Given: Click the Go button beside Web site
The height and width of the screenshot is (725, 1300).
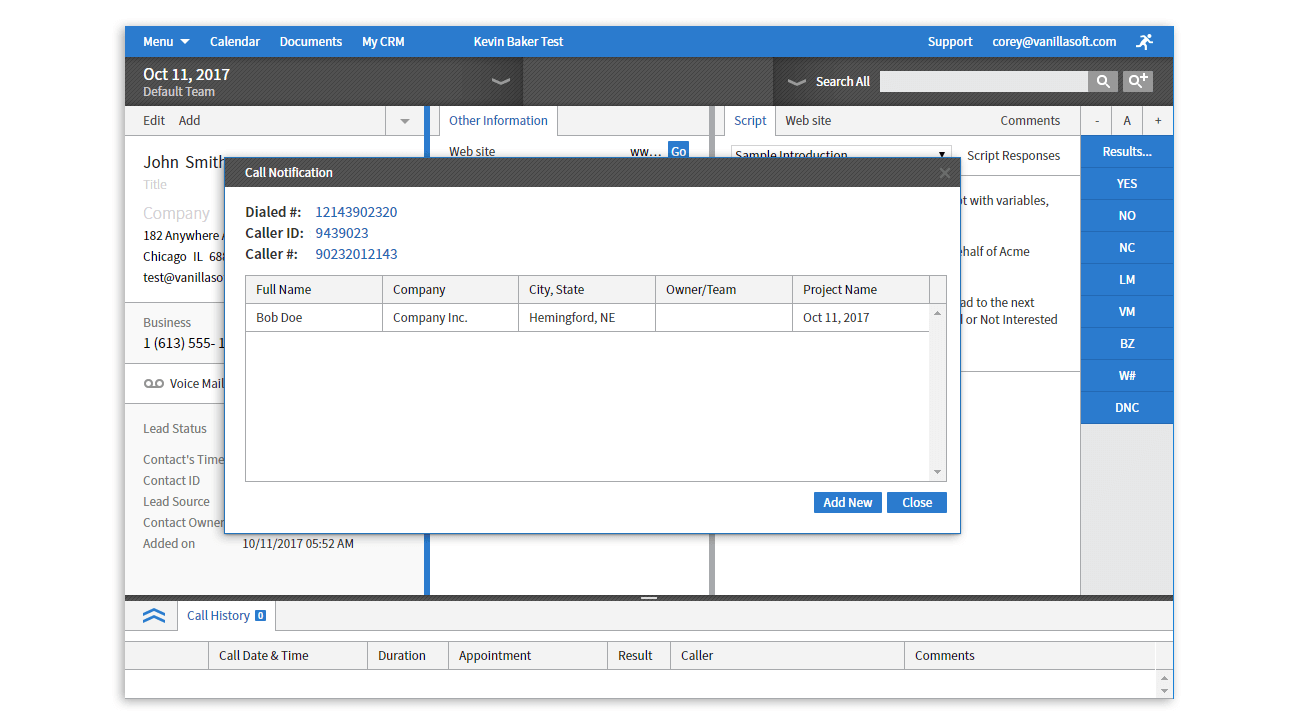Looking at the screenshot, I should click(x=678, y=151).
